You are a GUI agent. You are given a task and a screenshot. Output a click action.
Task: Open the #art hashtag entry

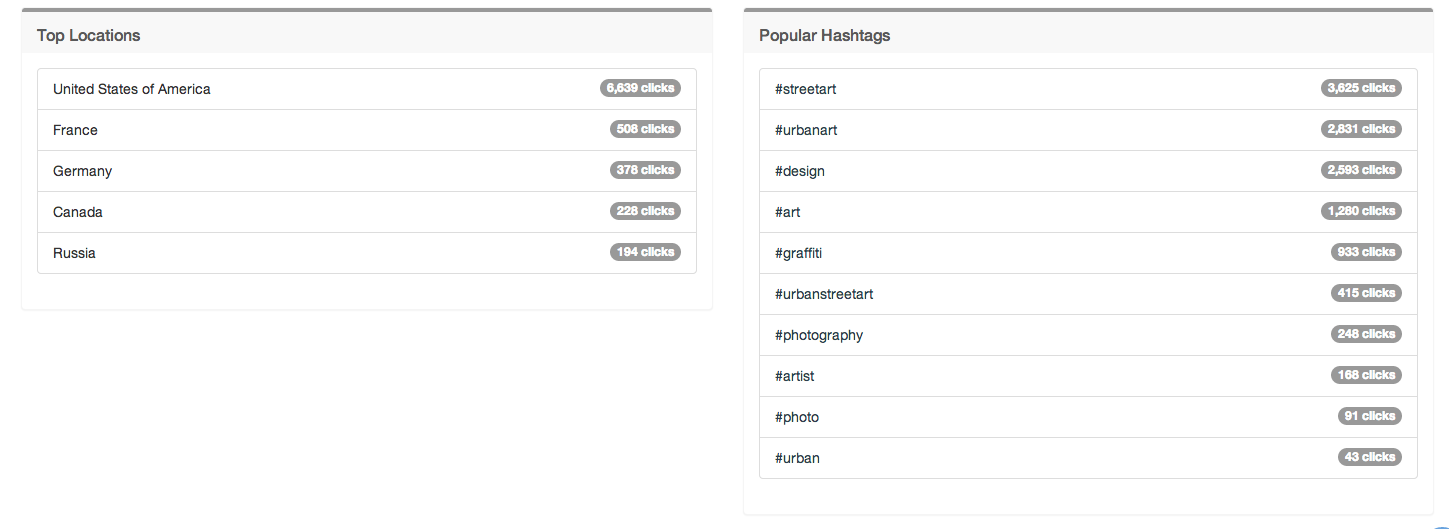(x=788, y=212)
